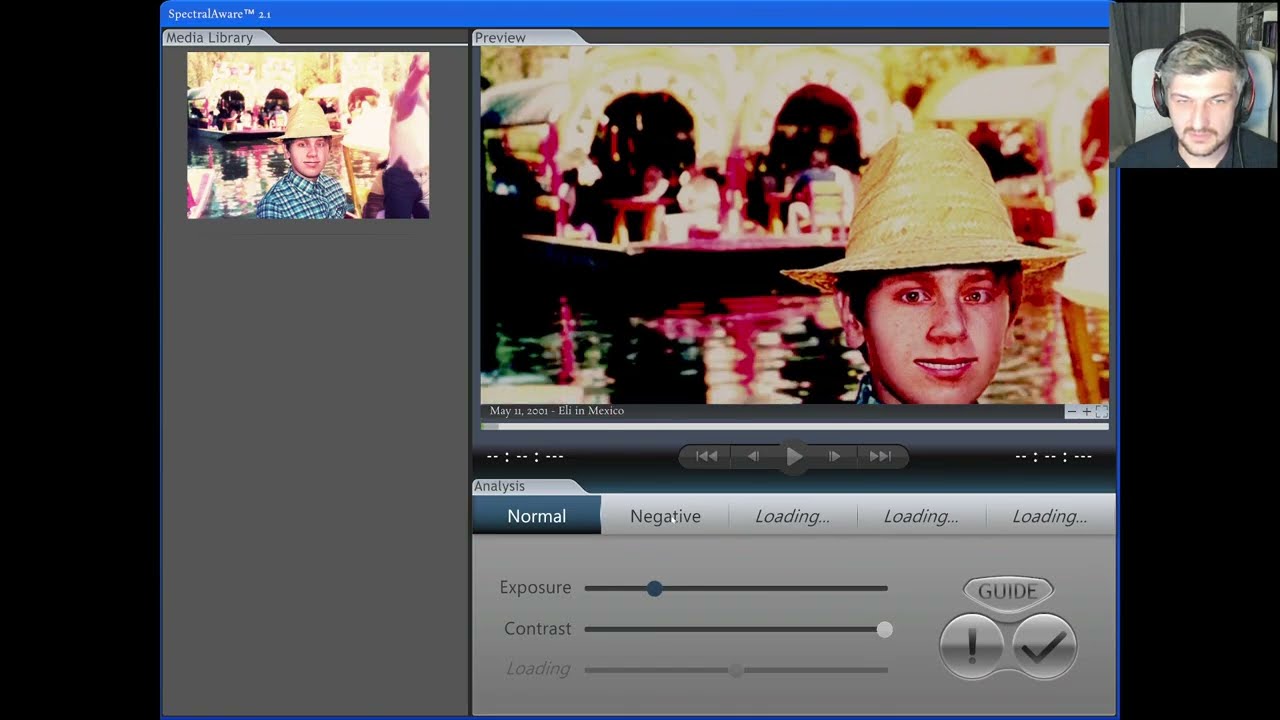
Task: Zoom out preview with minus icon
Action: (1072, 412)
